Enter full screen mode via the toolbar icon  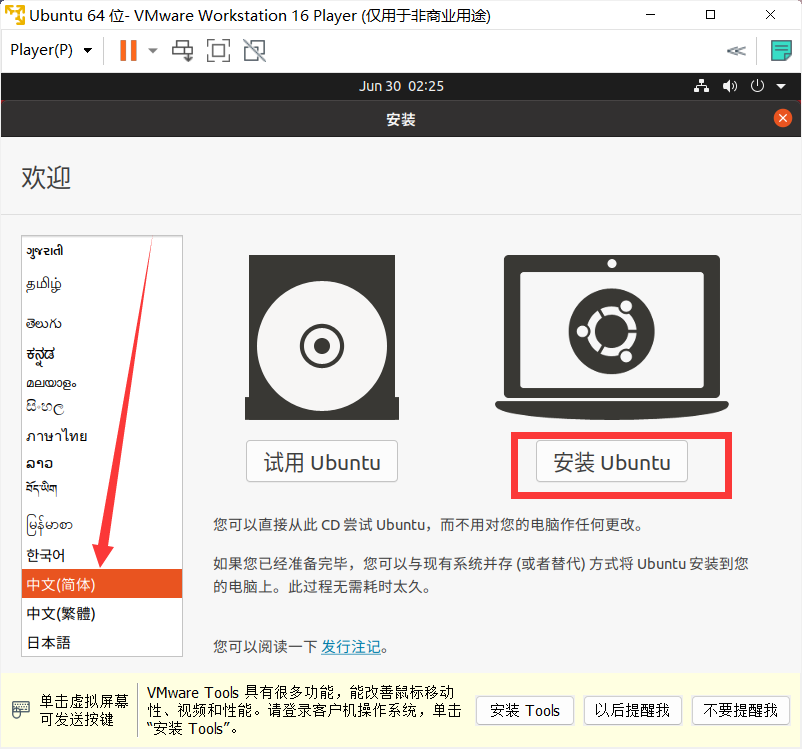(218, 50)
